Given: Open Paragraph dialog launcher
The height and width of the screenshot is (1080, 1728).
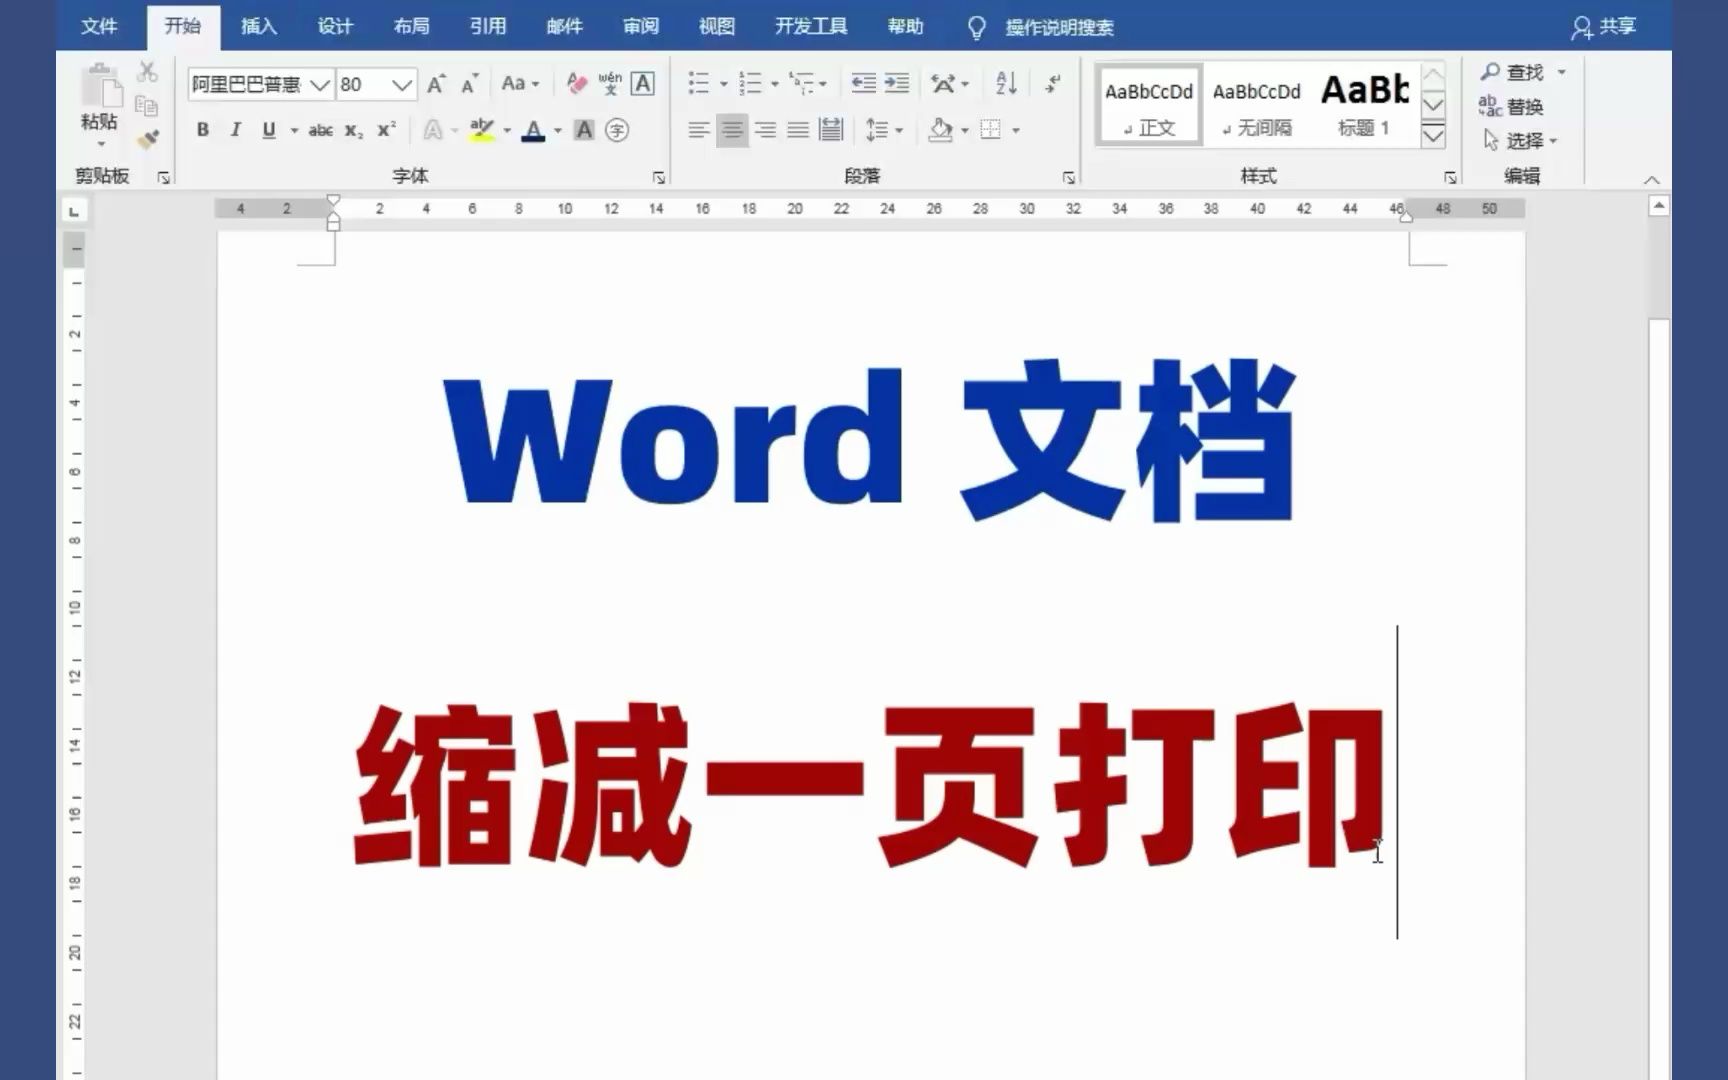Looking at the screenshot, I should 1069,177.
